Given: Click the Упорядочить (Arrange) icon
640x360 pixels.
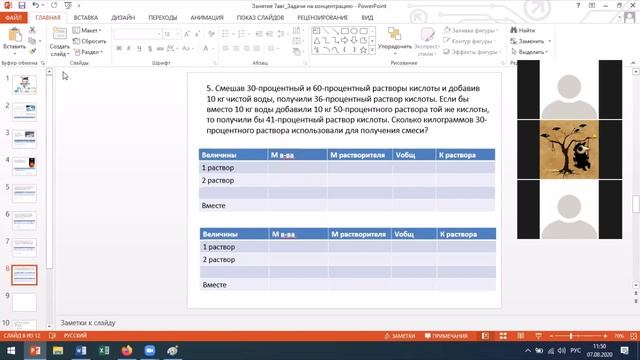Looking at the screenshot, I should point(394,34).
